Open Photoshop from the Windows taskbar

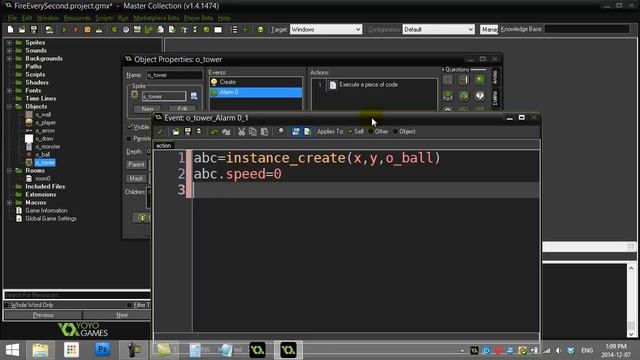tap(102, 350)
